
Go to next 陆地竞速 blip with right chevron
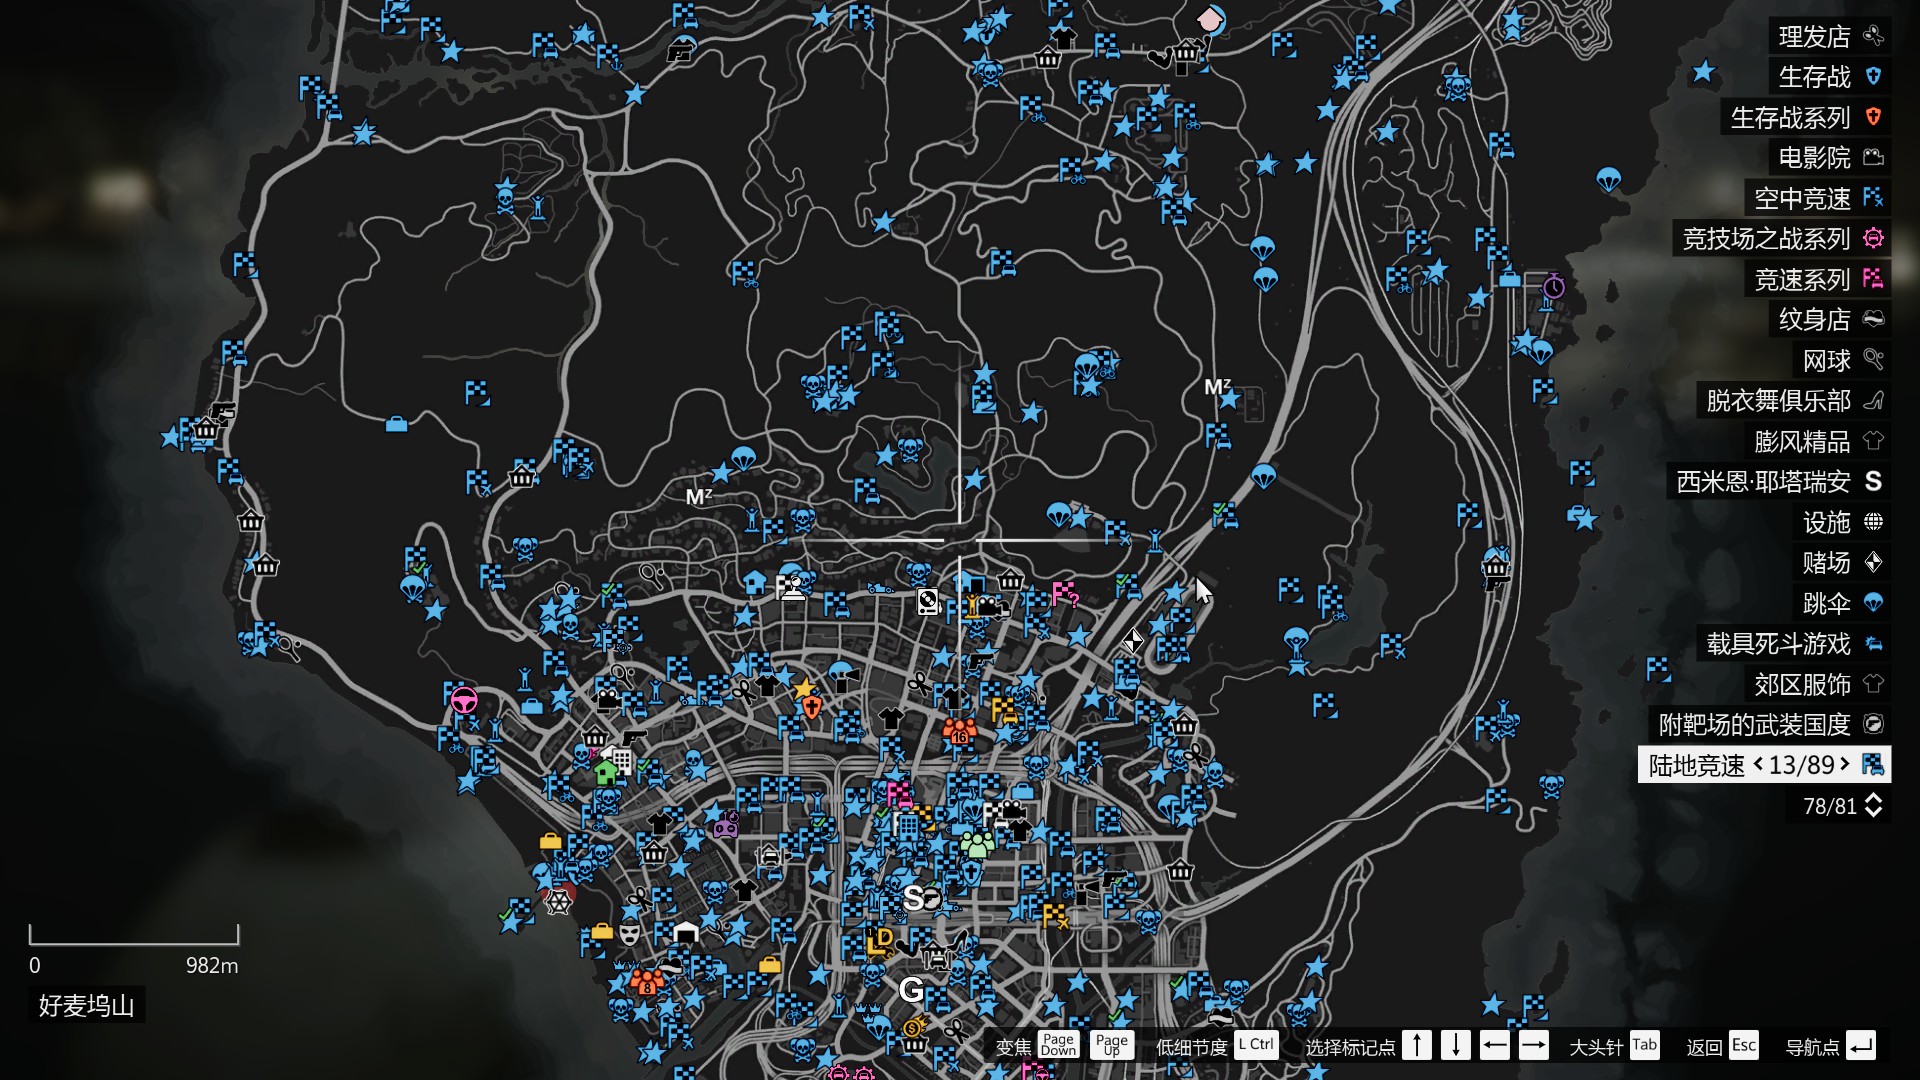pyautogui.click(x=1845, y=765)
